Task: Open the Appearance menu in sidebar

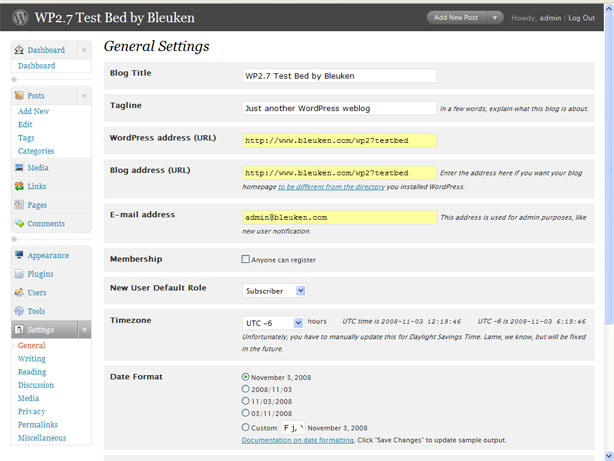Action: (x=48, y=255)
